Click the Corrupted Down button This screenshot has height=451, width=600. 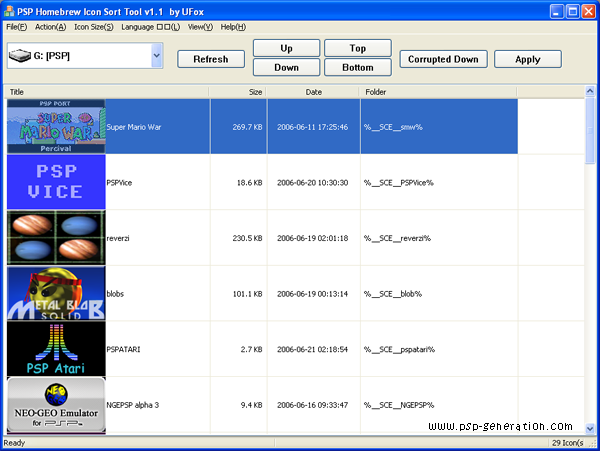pyautogui.click(x=443, y=59)
